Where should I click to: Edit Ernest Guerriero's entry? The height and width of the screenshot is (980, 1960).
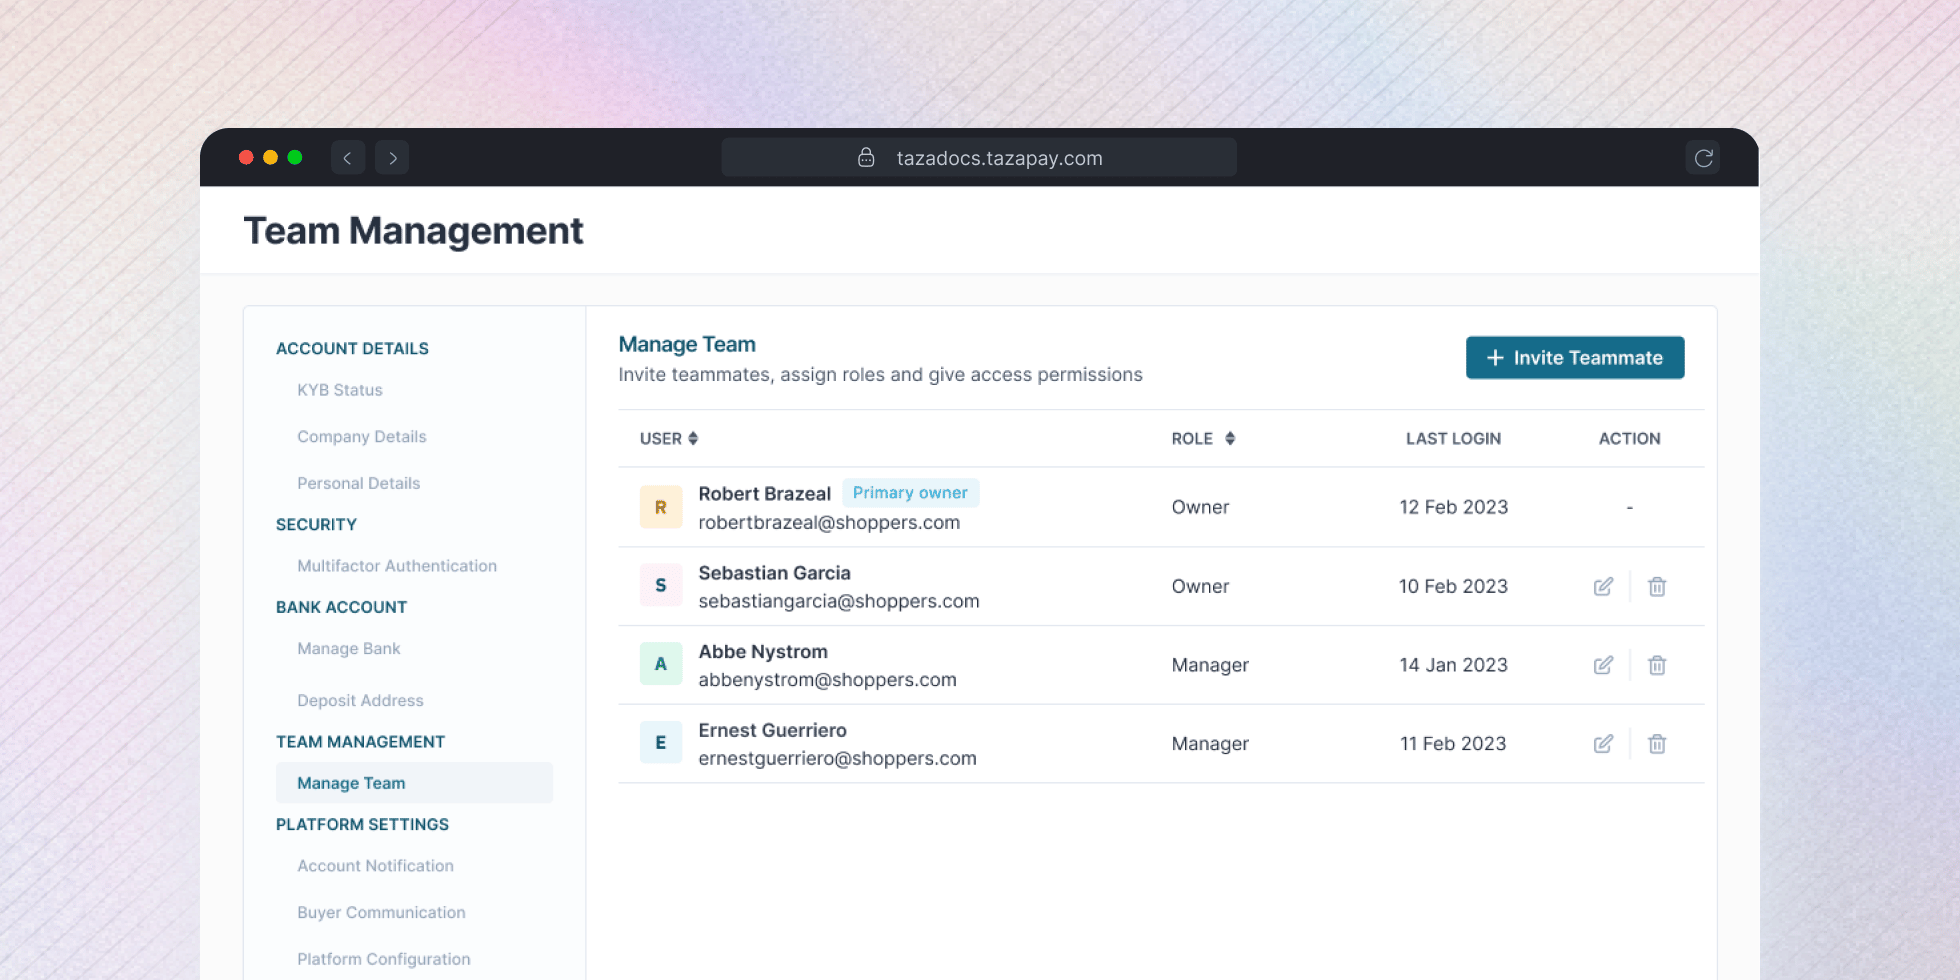pyautogui.click(x=1603, y=744)
